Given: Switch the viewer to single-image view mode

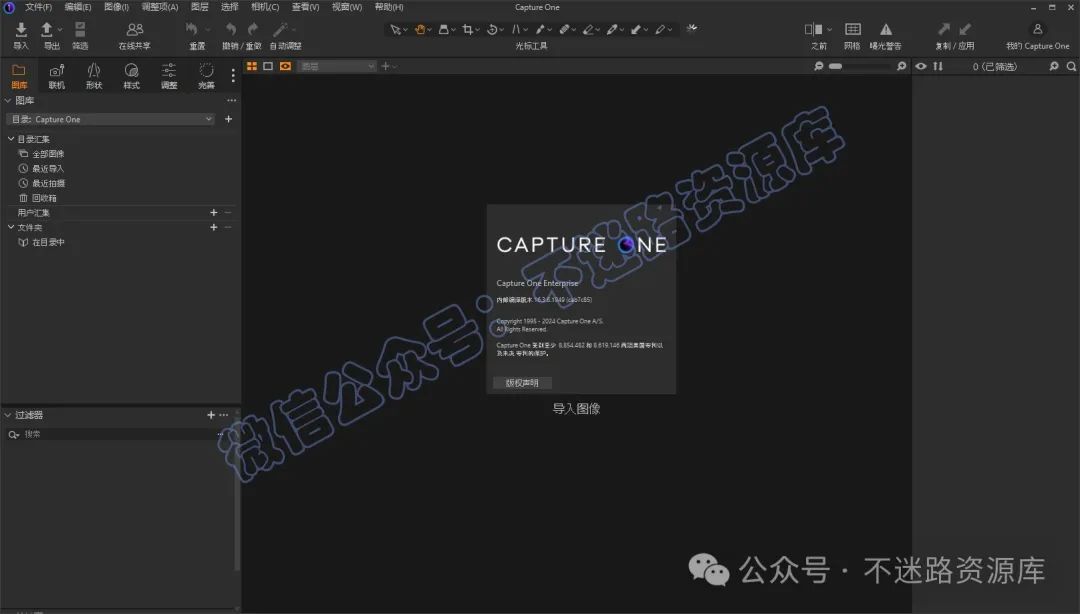Looking at the screenshot, I should point(268,66).
